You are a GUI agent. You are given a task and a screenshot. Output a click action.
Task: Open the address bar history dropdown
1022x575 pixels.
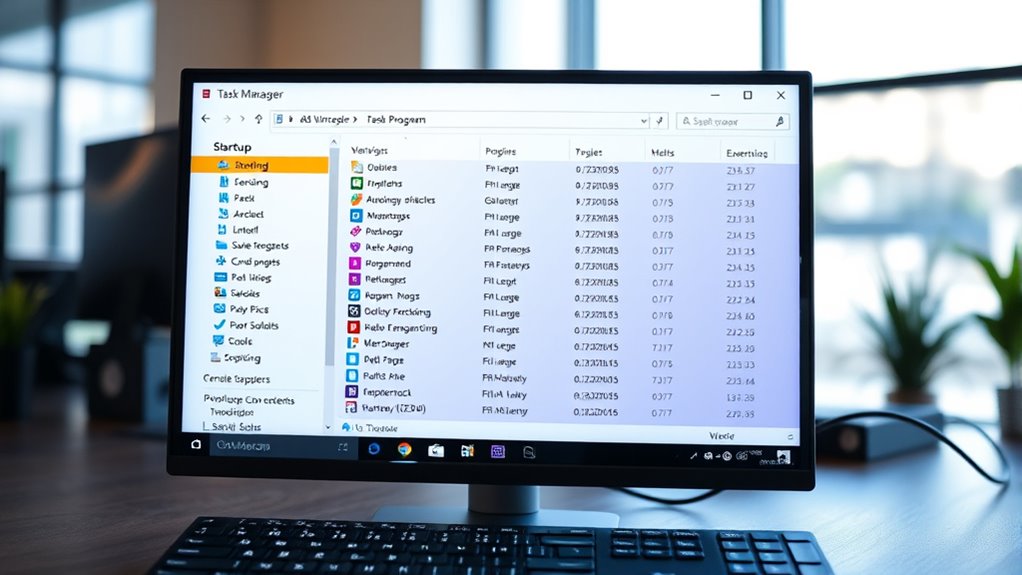pyautogui.click(x=643, y=121)
